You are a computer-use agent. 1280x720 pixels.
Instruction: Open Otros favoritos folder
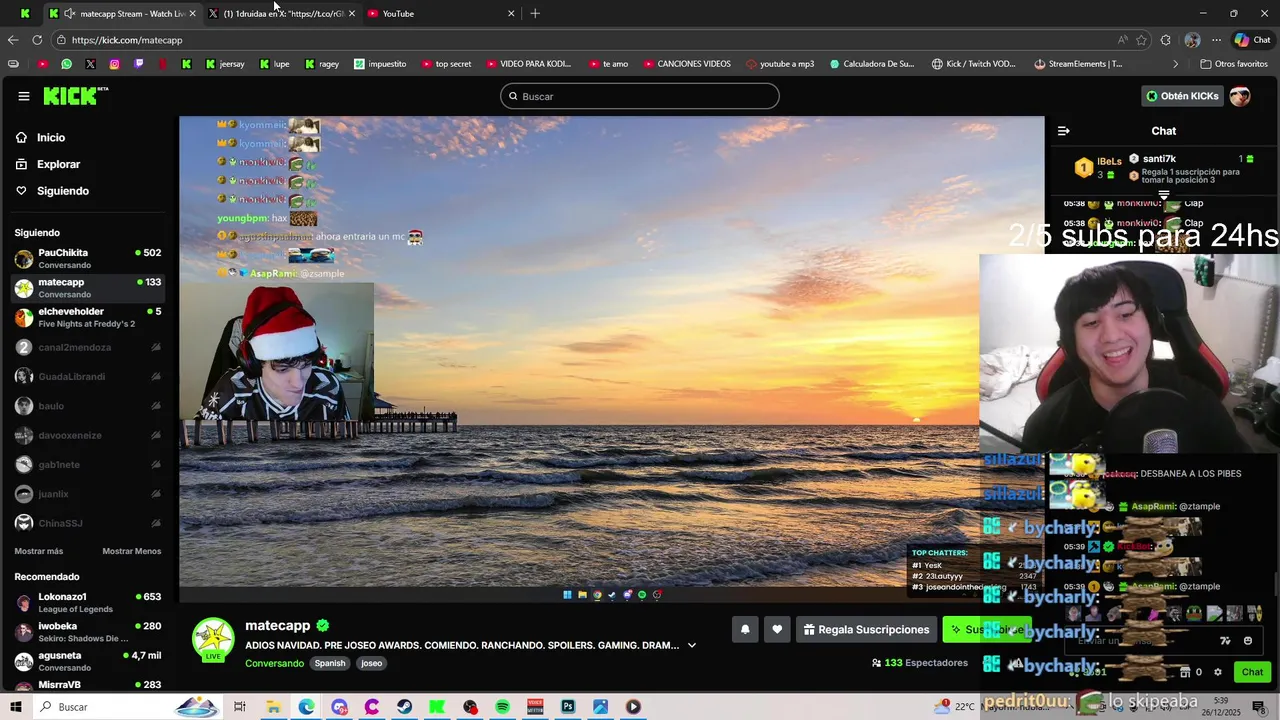click(x=1233, y=64)
